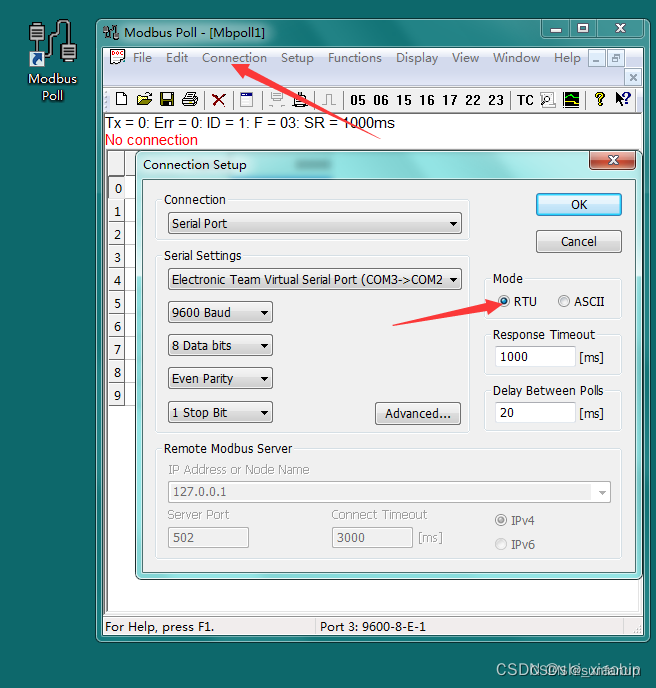The height and width of the screenshot is (688, 656).
Task: Select RTU mode radio button
Action: tap(504, 301)
